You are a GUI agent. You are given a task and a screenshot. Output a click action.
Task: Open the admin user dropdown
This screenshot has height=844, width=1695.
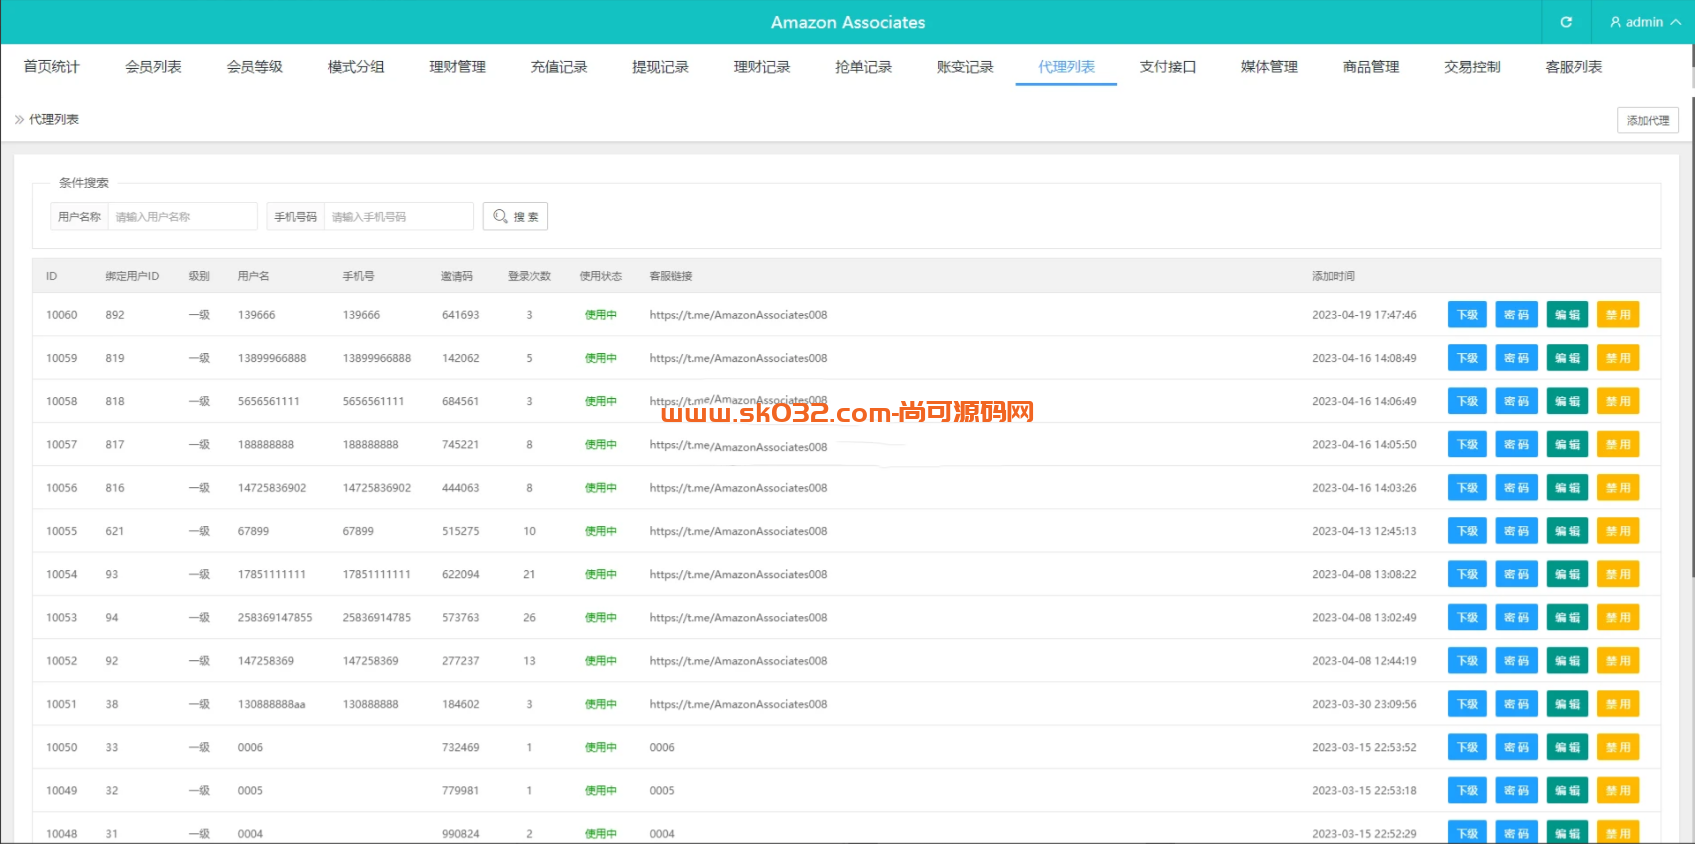click(1645, 22)
